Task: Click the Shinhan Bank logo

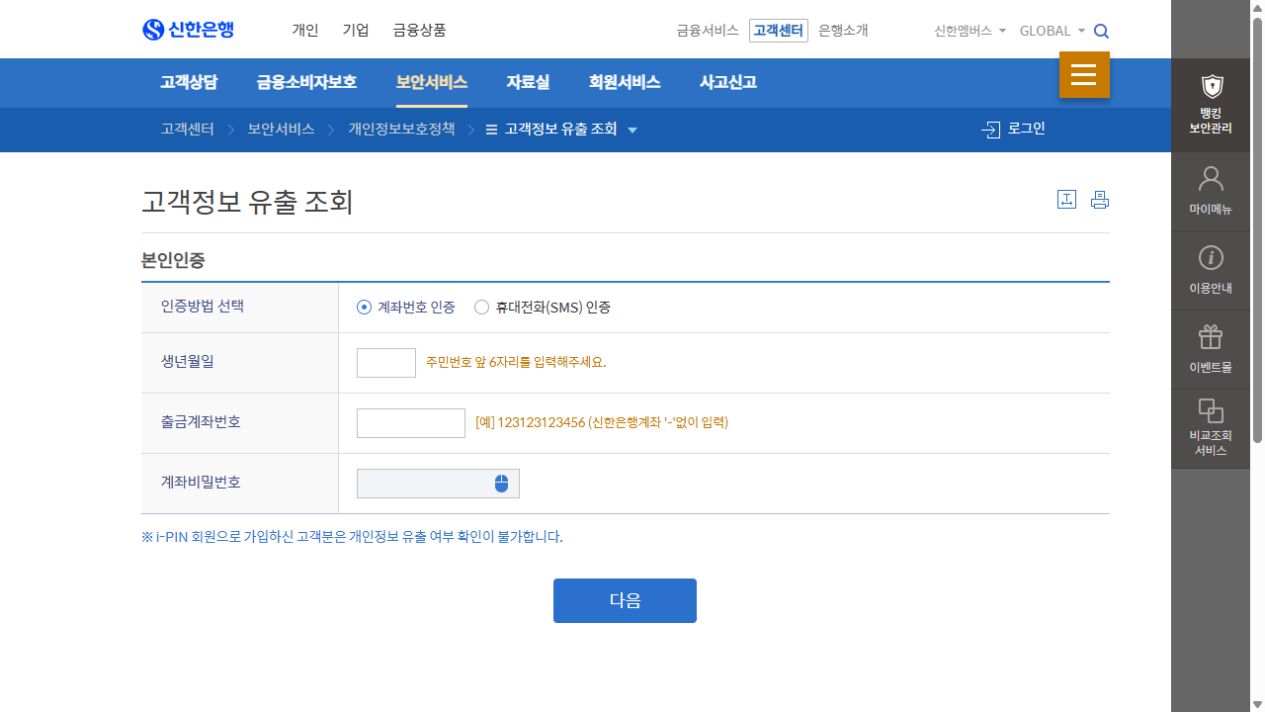Action: 188,30
